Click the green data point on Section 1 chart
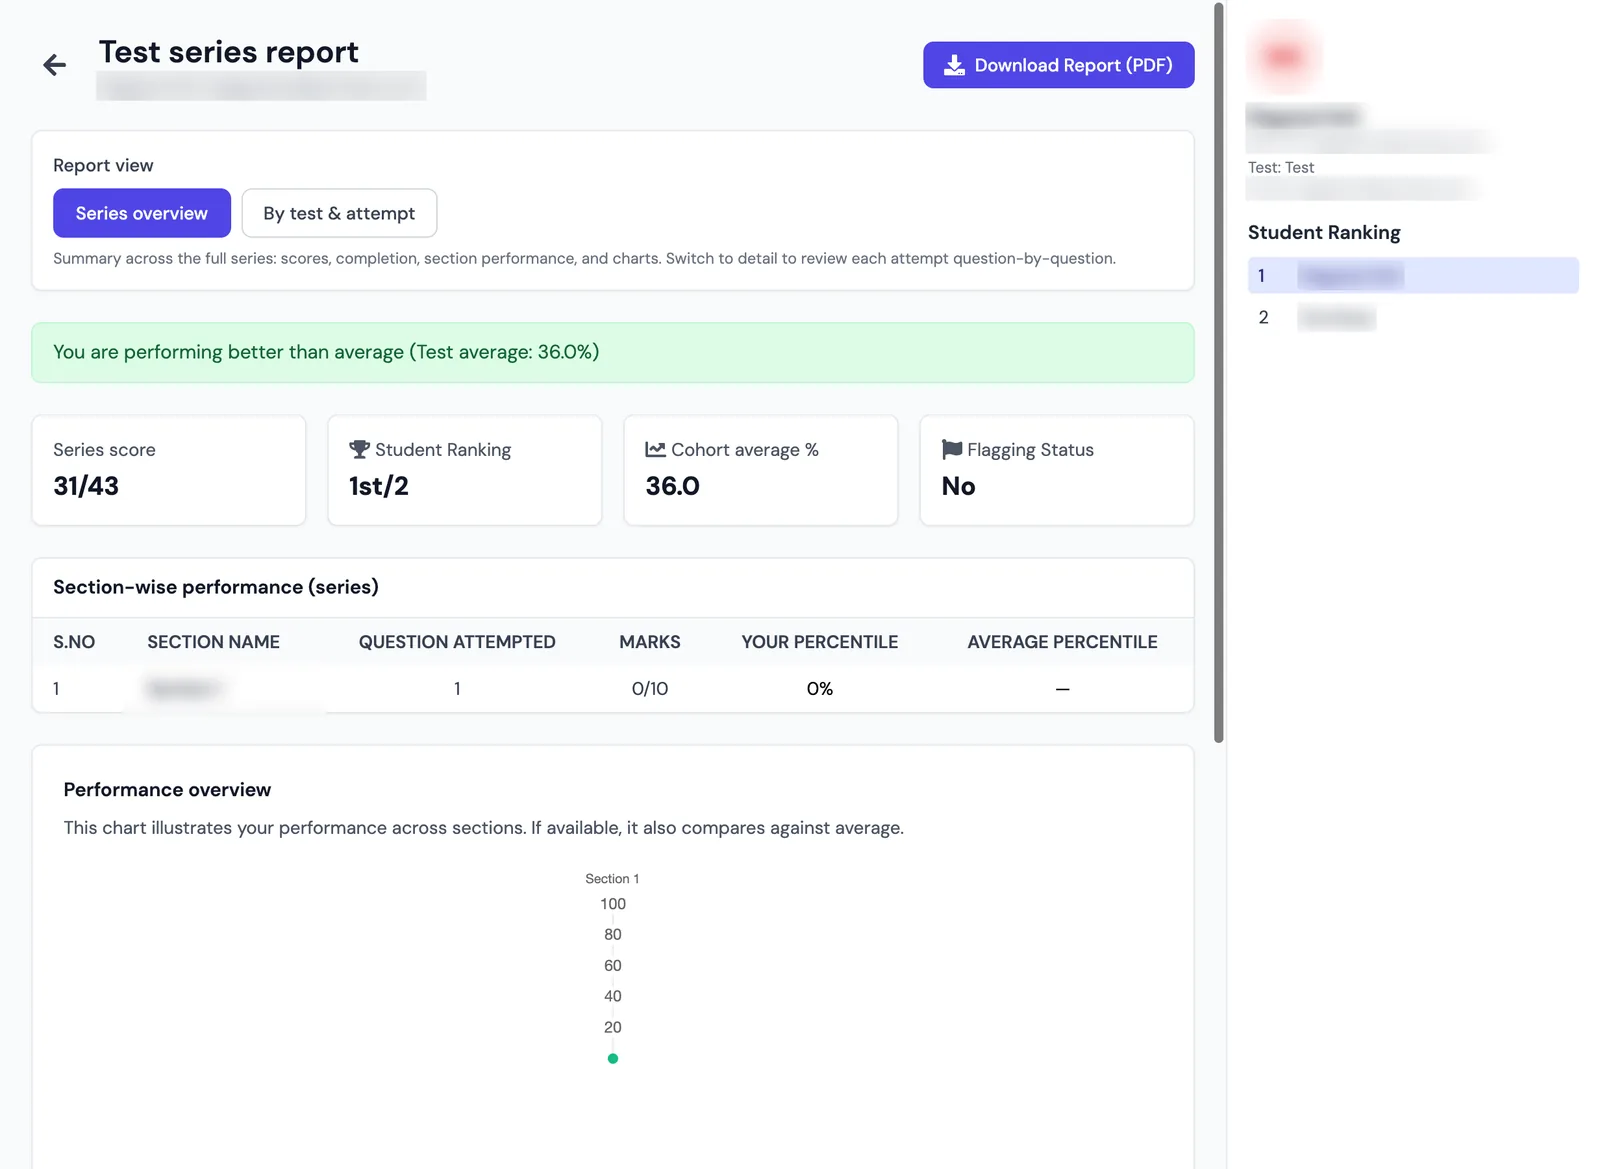The image size is (1600, 1169). coord(613,1058)
